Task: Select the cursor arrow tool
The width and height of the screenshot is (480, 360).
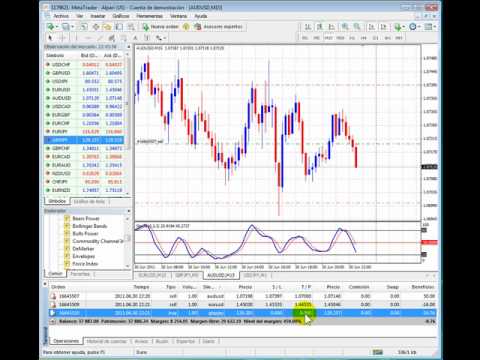Action: (50, 38)
